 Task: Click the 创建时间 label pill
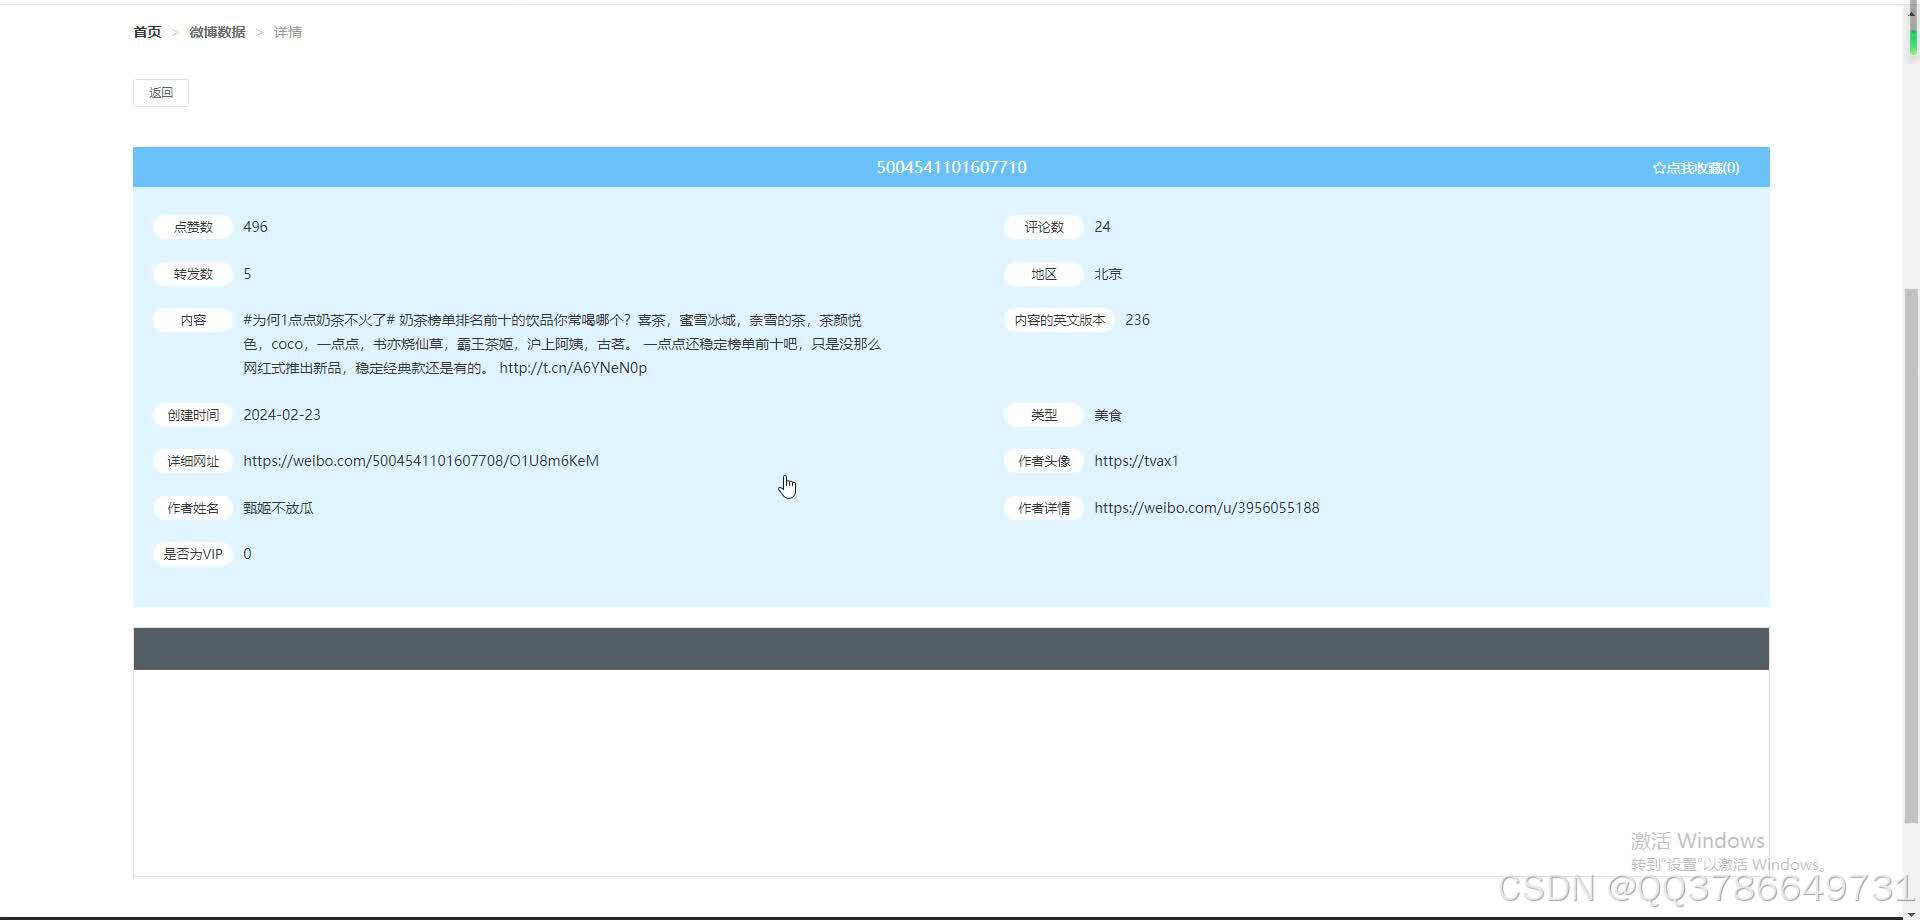click(x=192, y=414)
